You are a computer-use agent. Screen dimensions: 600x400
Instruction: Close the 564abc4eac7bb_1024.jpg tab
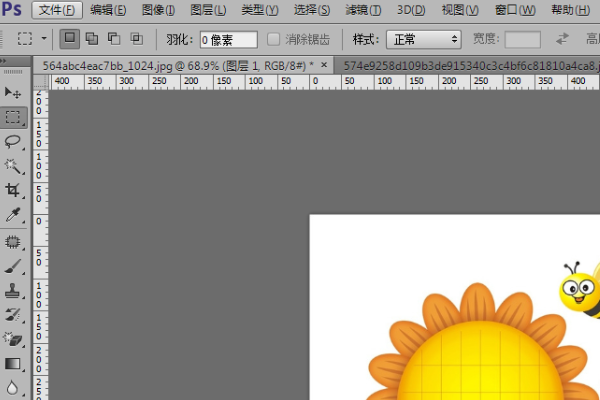click(324, 64)
